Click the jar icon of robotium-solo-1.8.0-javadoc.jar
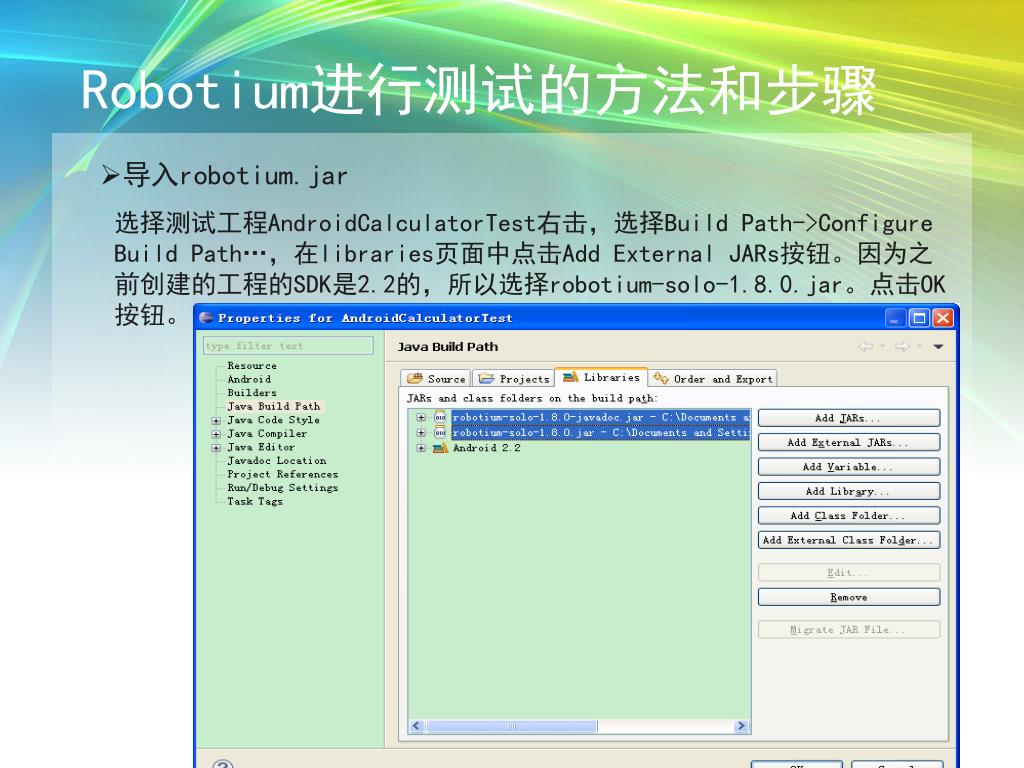This screenshot has height=768, width=1024. [440, 417]
